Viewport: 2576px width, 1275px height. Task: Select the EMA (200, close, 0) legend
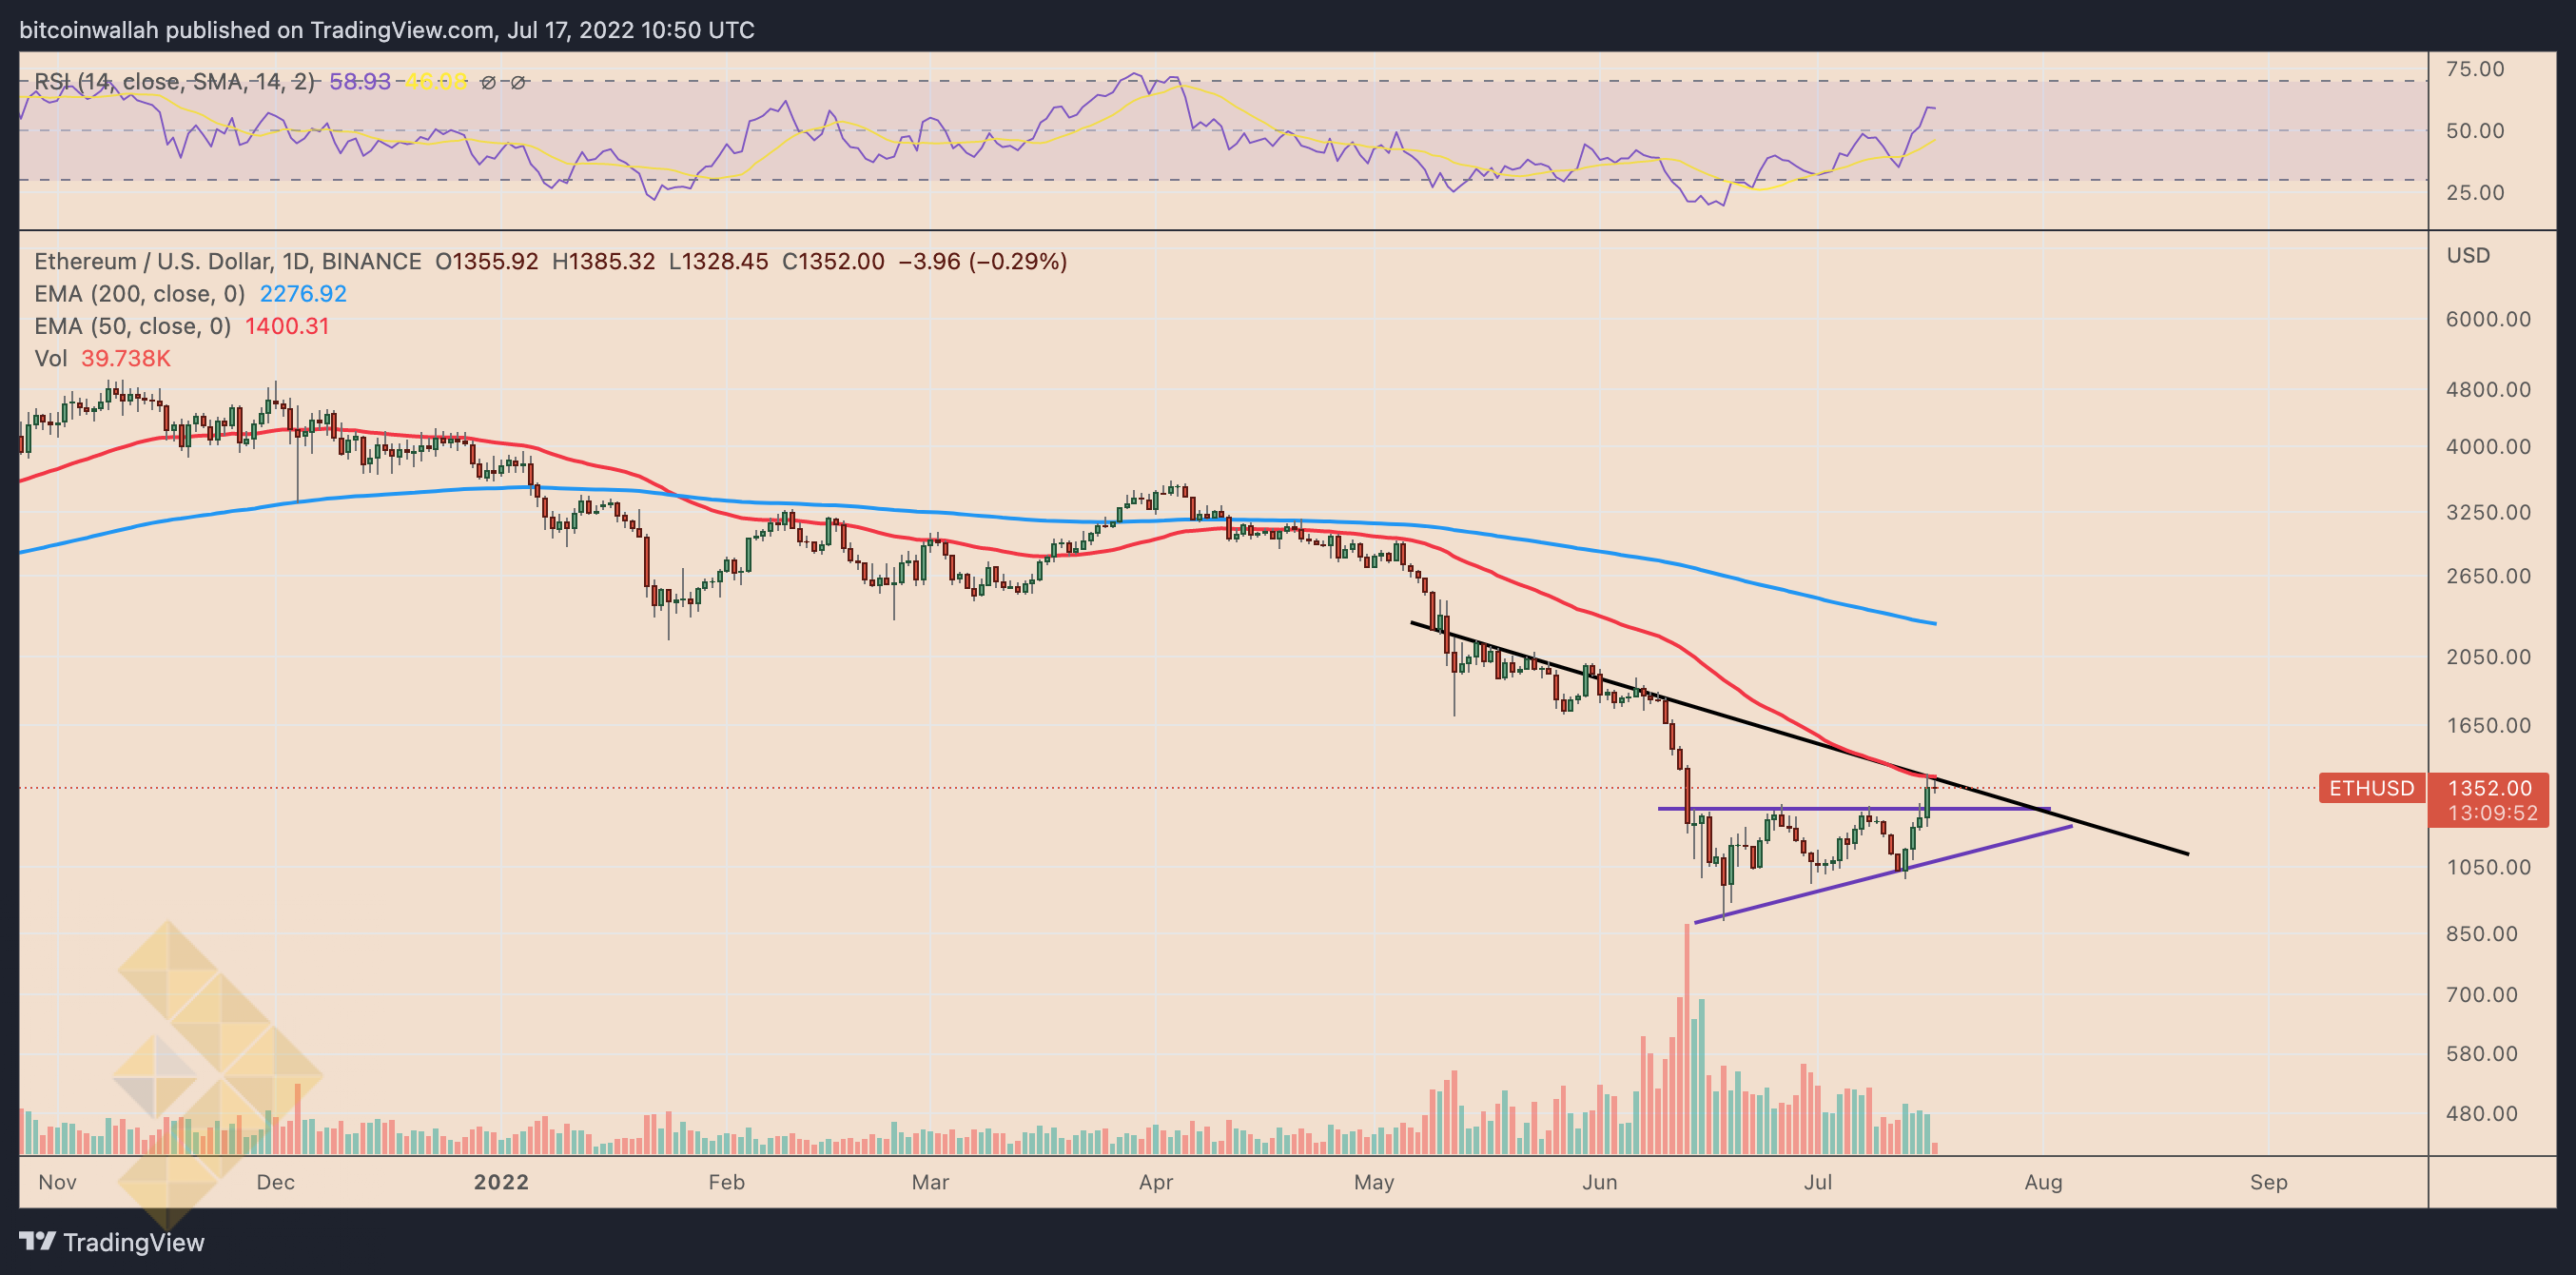(140, 294)
